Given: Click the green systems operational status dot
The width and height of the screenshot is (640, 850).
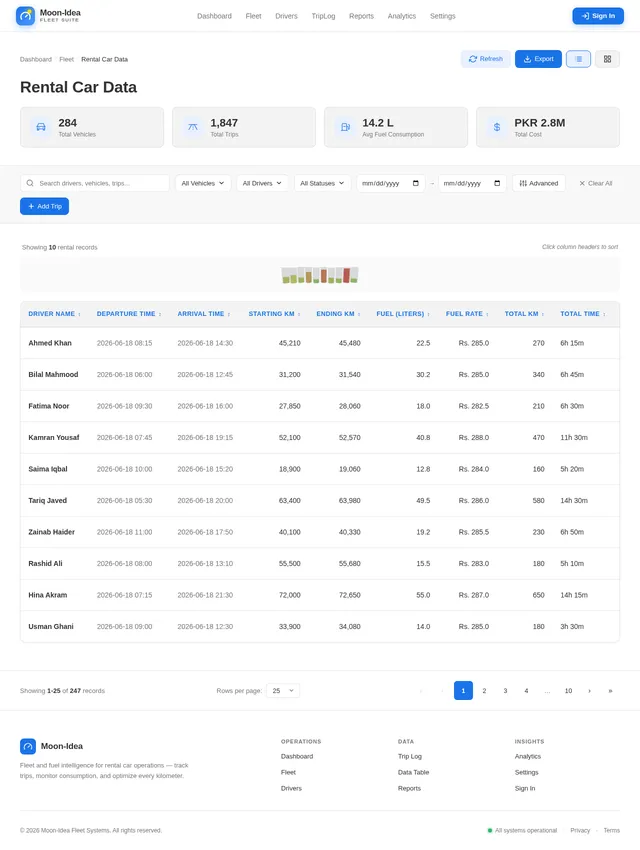Looking at the screenshot, I should [x=490, y=830].
